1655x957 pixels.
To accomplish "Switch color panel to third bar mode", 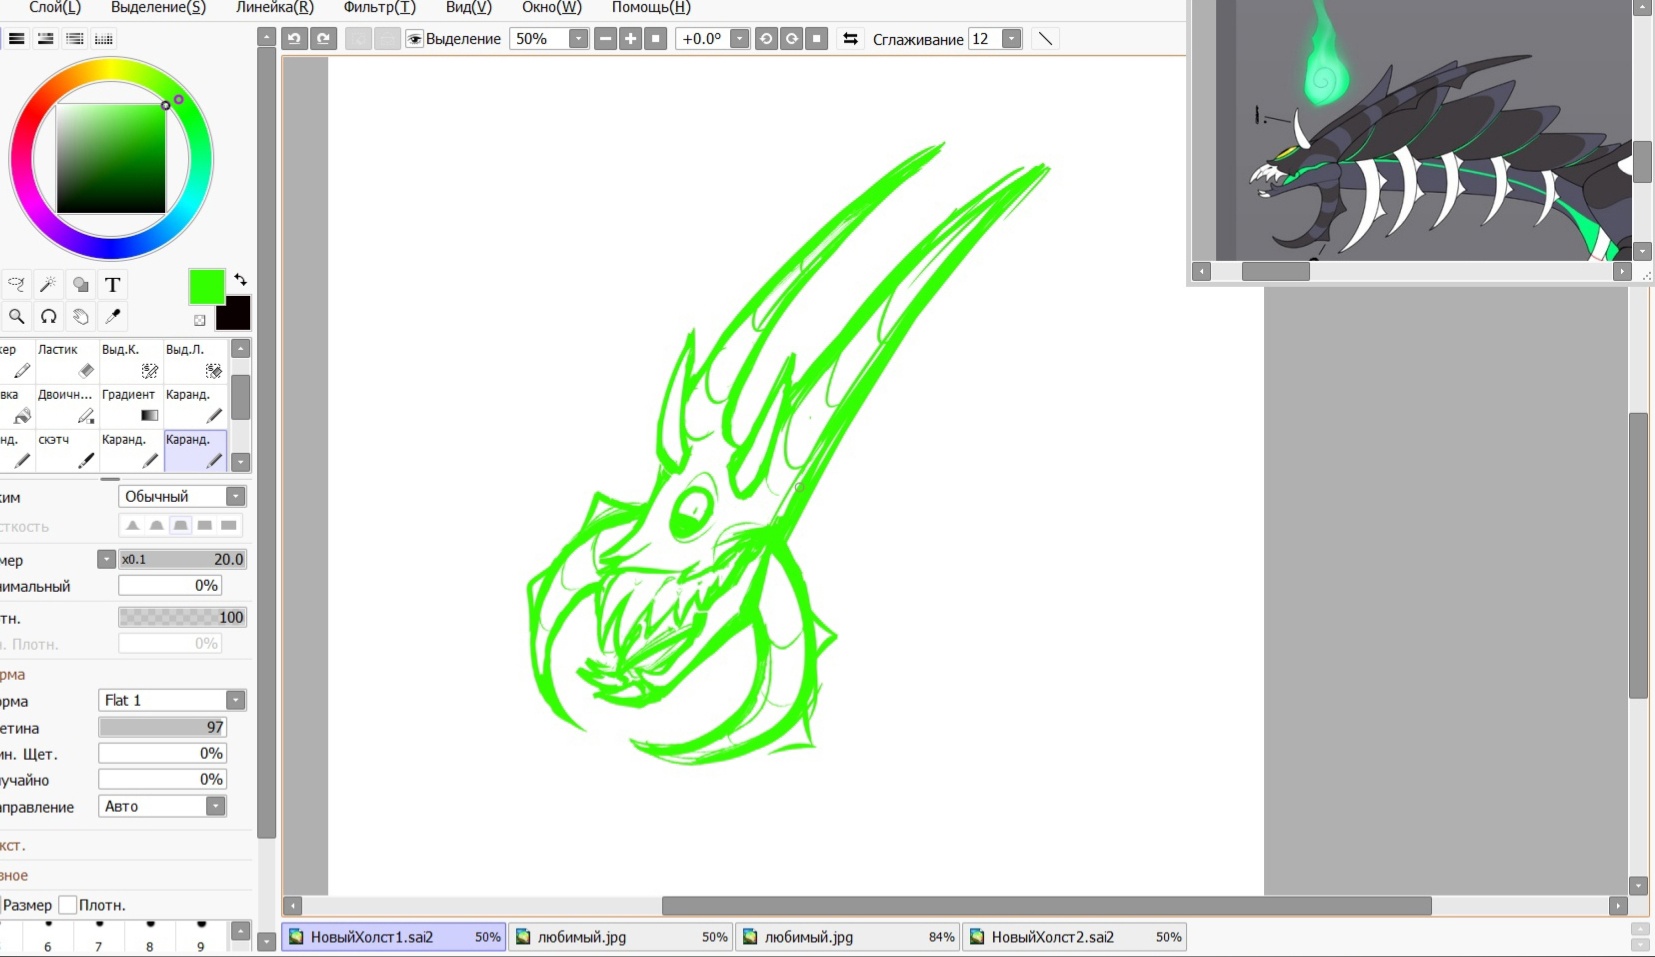I will coord(75,38).
